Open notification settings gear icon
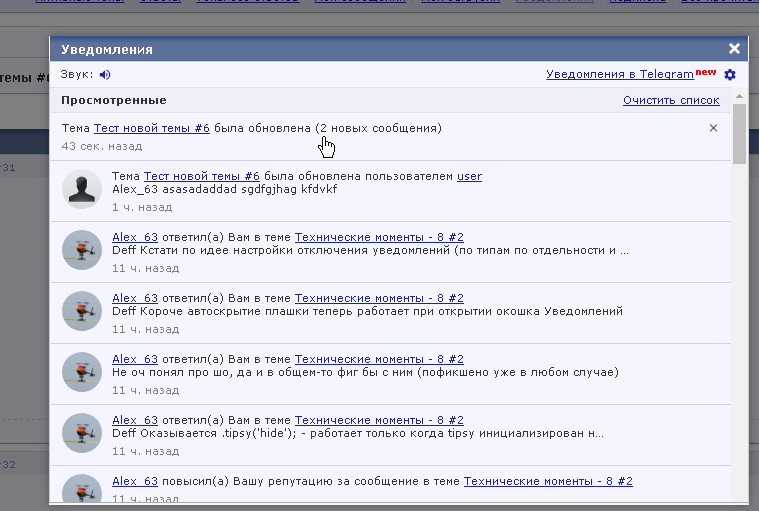 coord(730,75)
